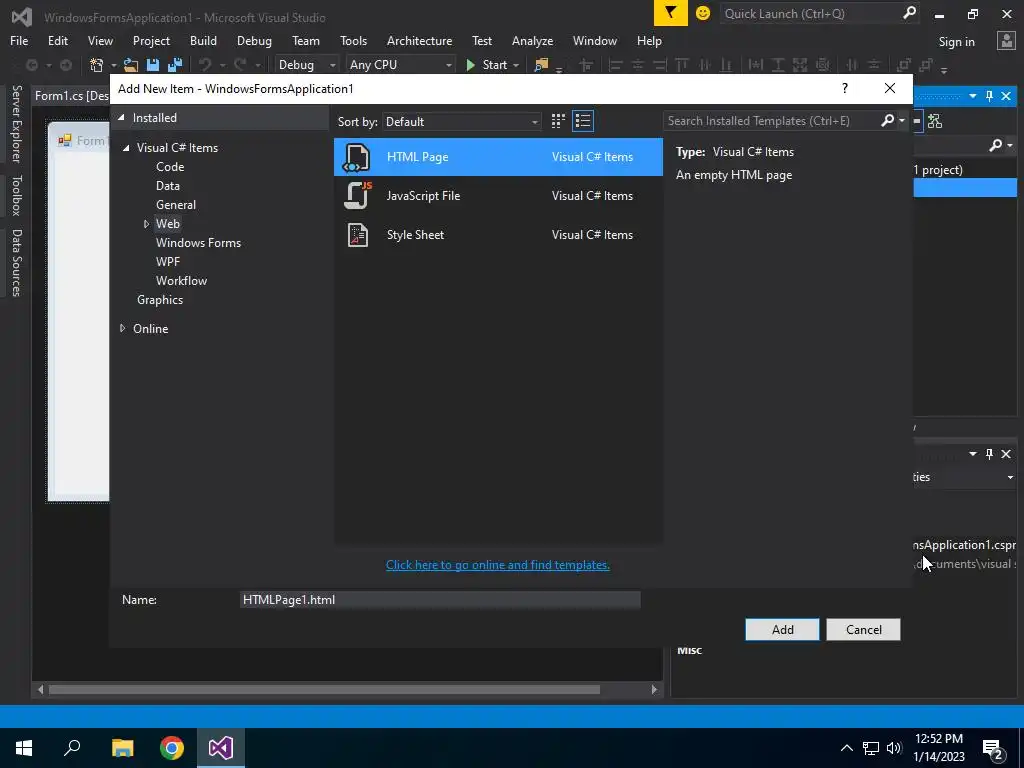Open the Server Explorer side tab
Screen dimensions: 1024x768
16,123
